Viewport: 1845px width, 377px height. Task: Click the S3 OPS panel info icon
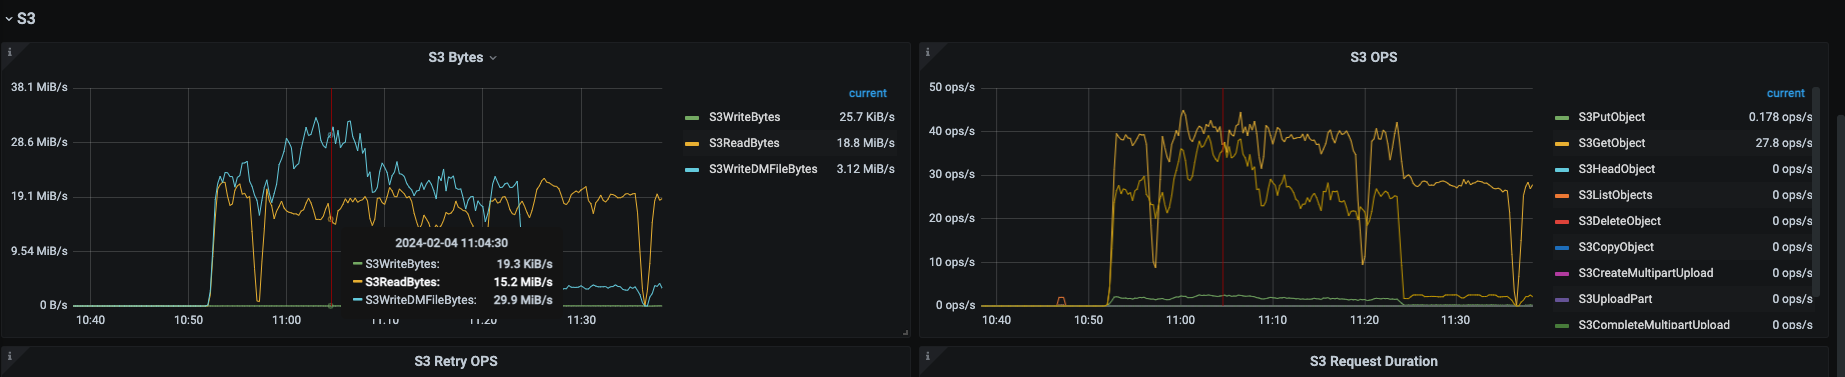(927, 52)
